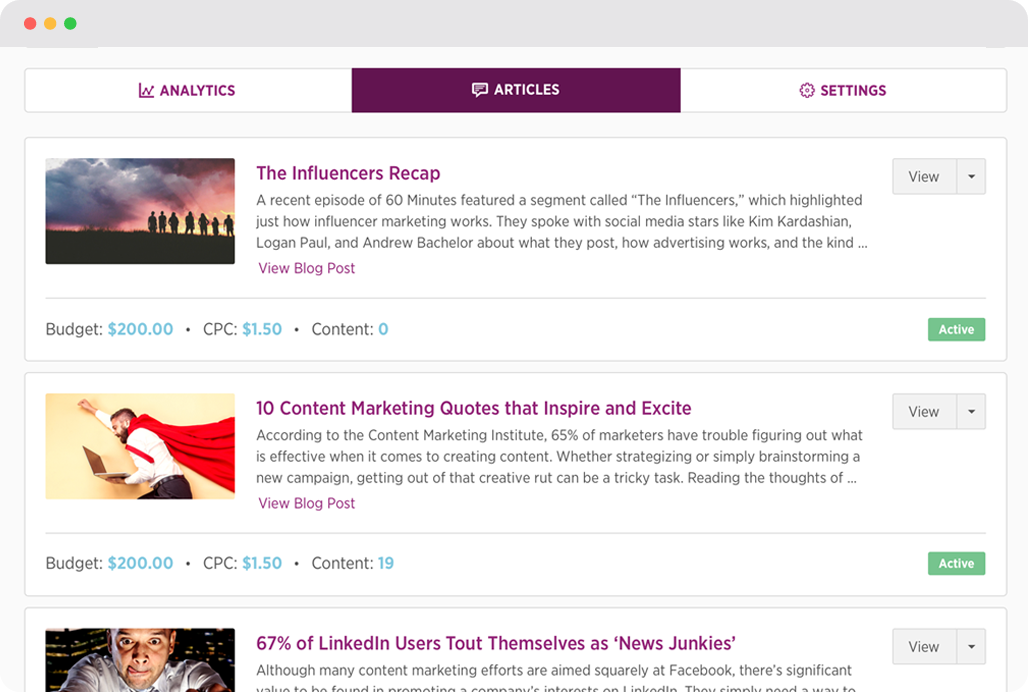Screen dimensions: 1028x692
Task: Click the Analytics chart icon
Action: pos(146,90)
